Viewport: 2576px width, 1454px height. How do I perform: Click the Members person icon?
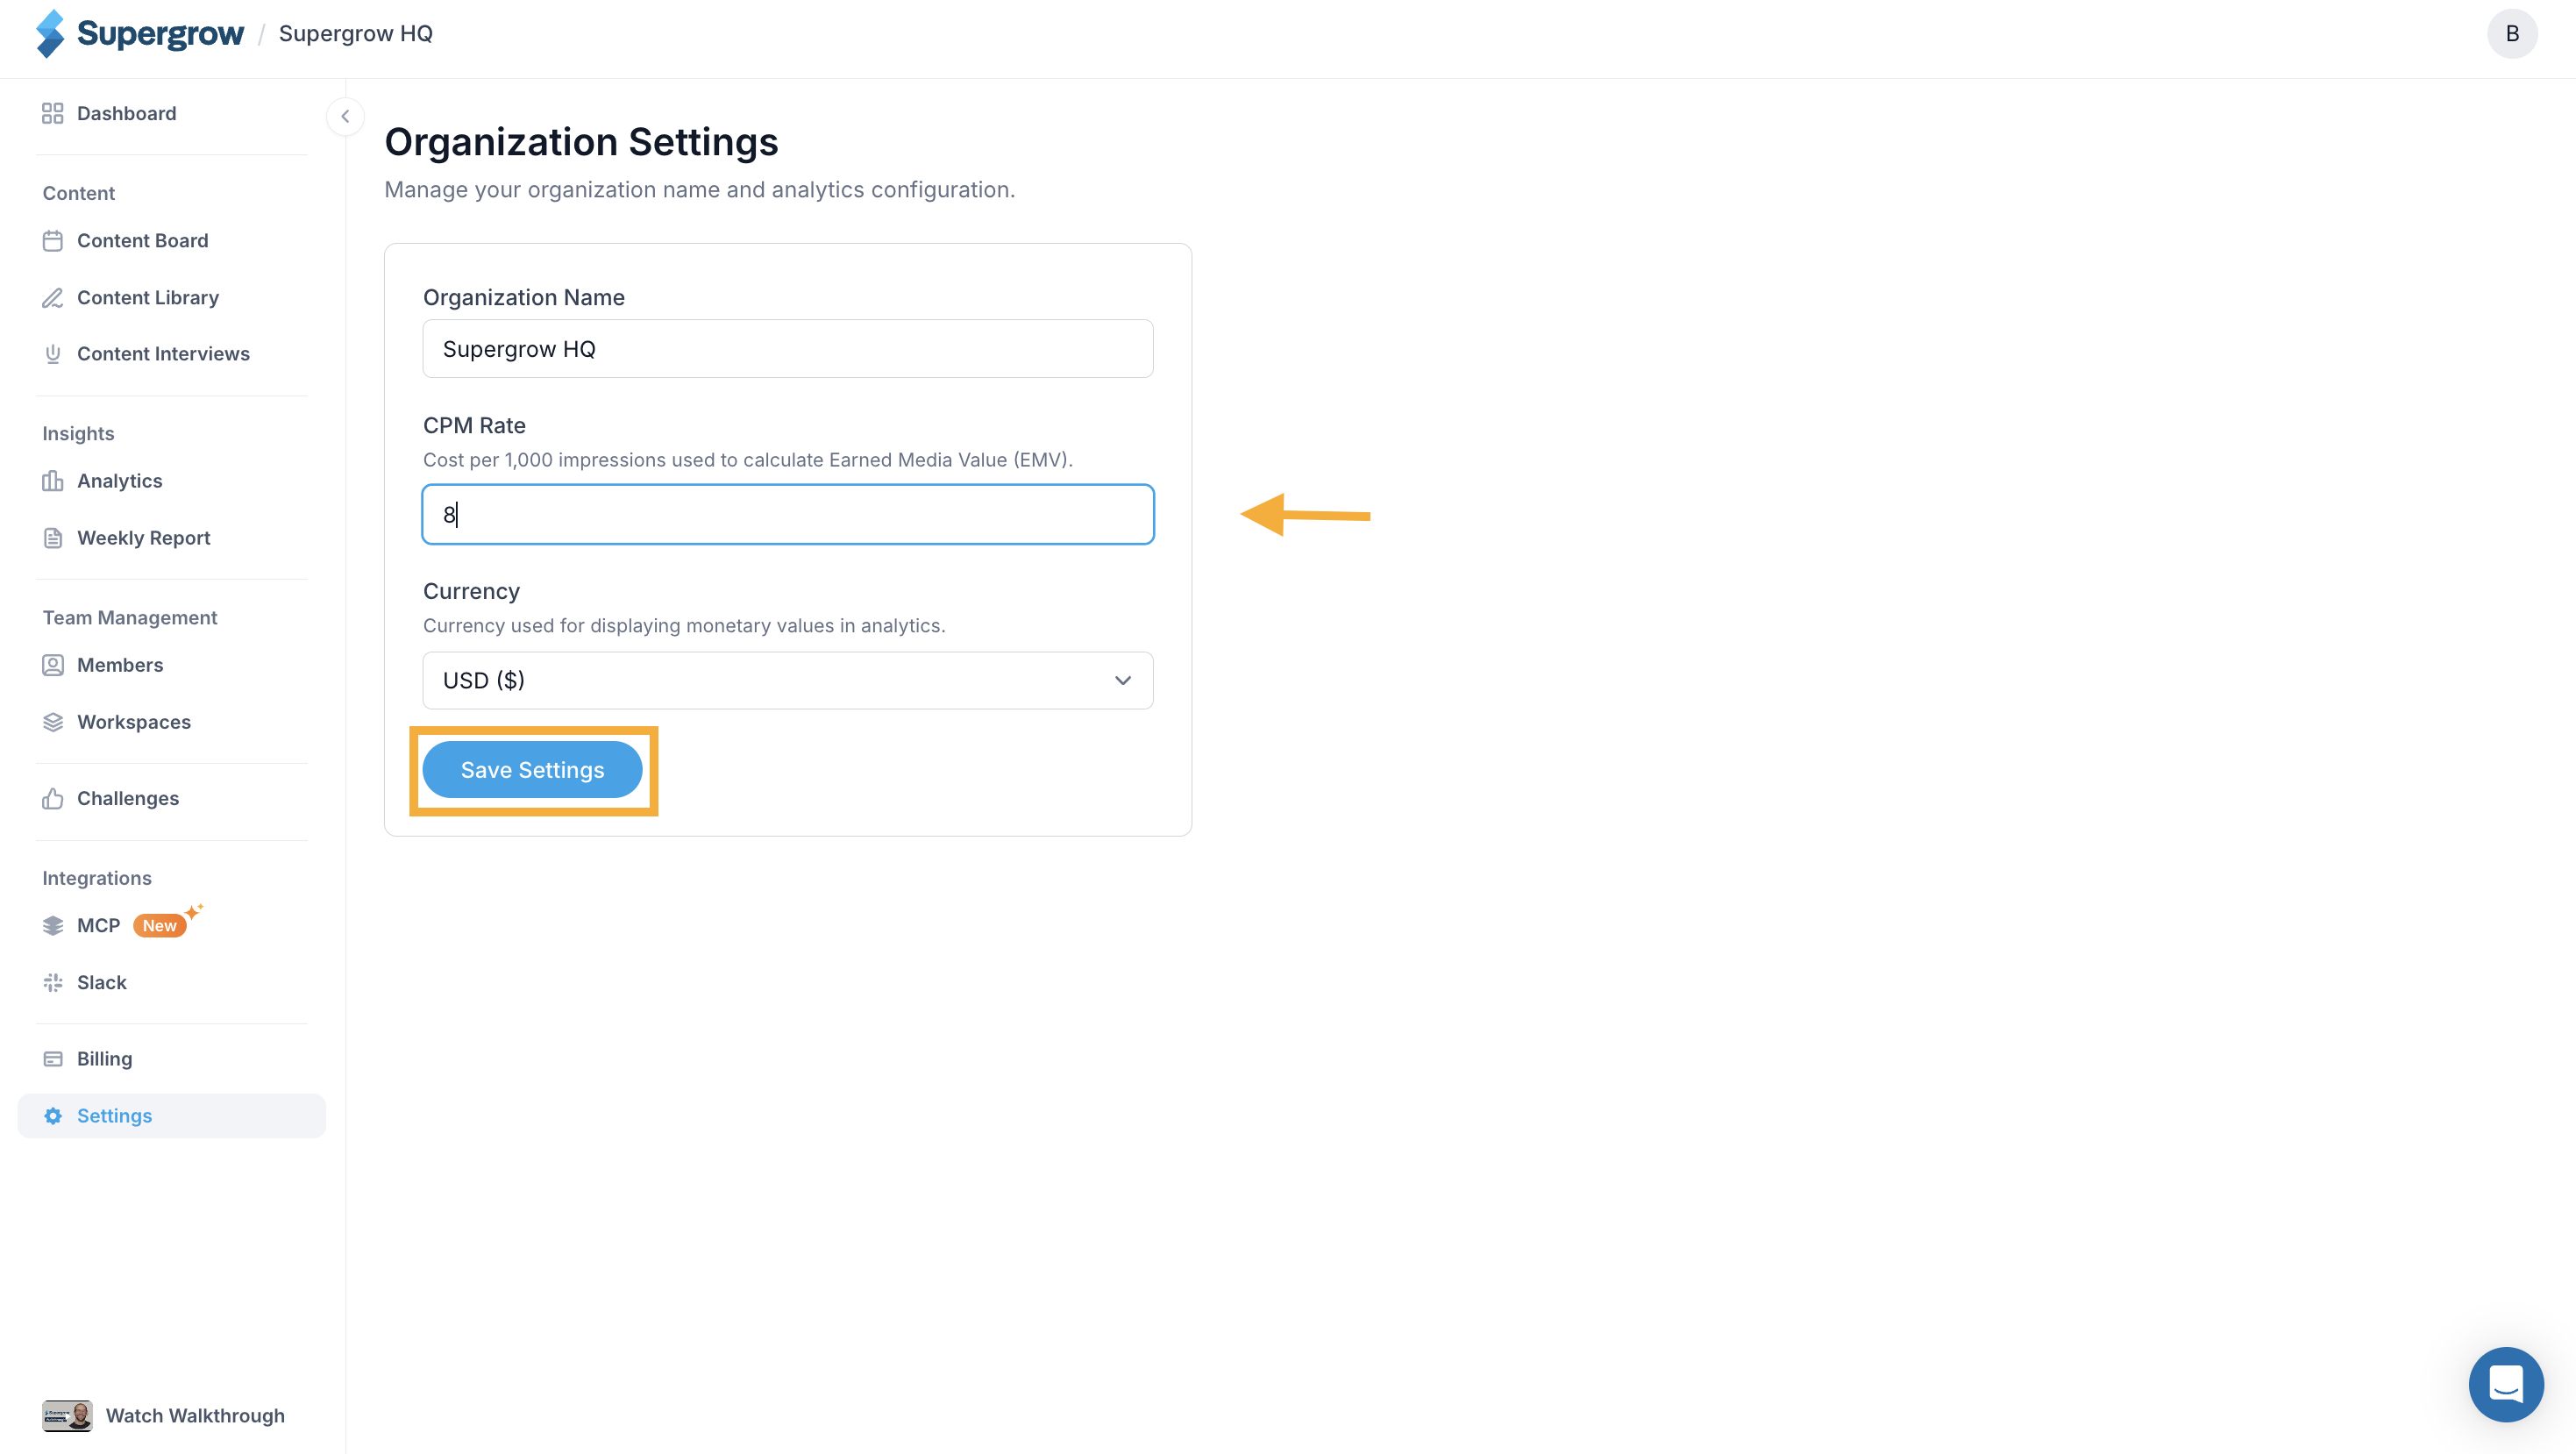point(53,665)
